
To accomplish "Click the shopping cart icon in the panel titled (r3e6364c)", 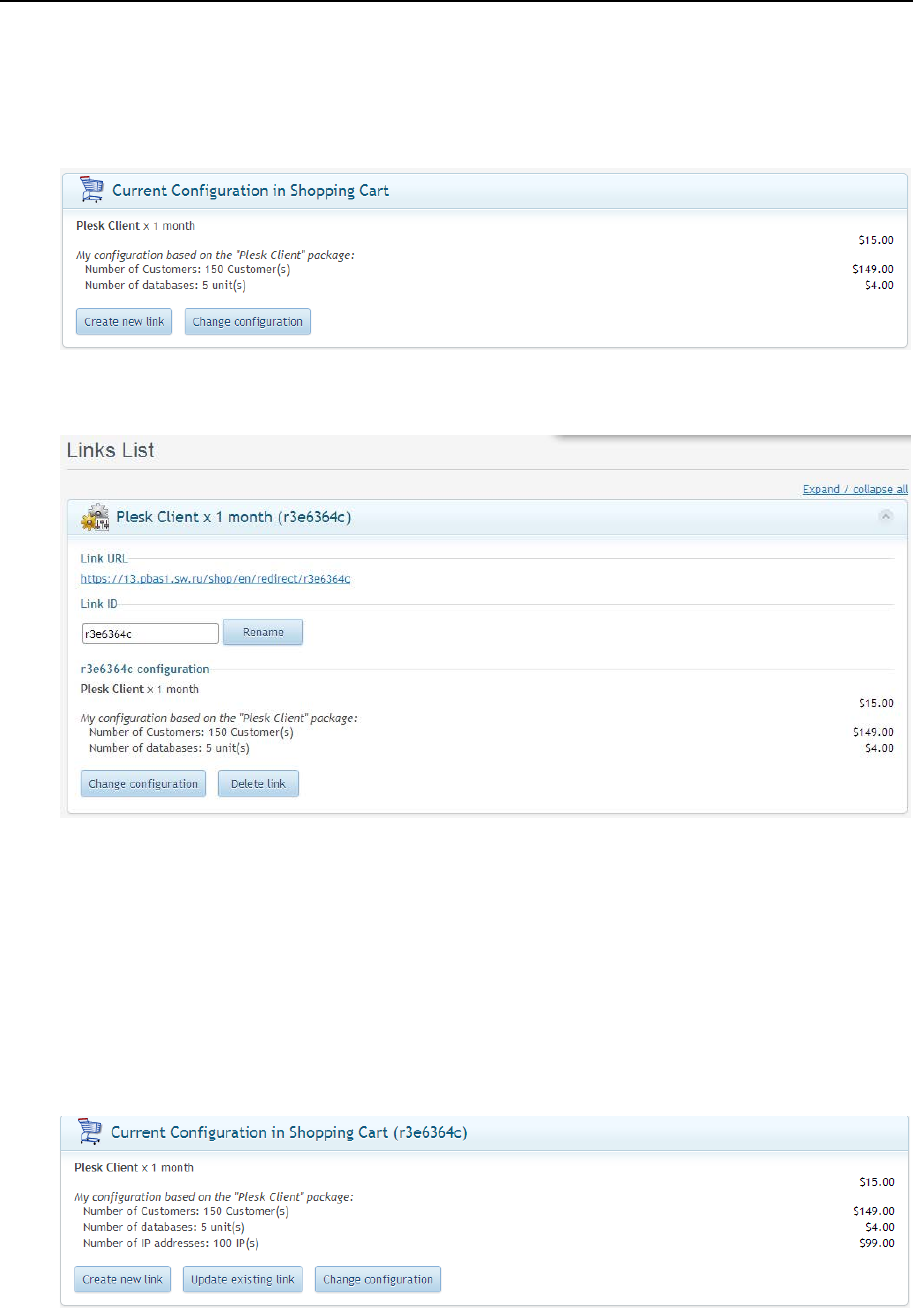I will 90,1132.
